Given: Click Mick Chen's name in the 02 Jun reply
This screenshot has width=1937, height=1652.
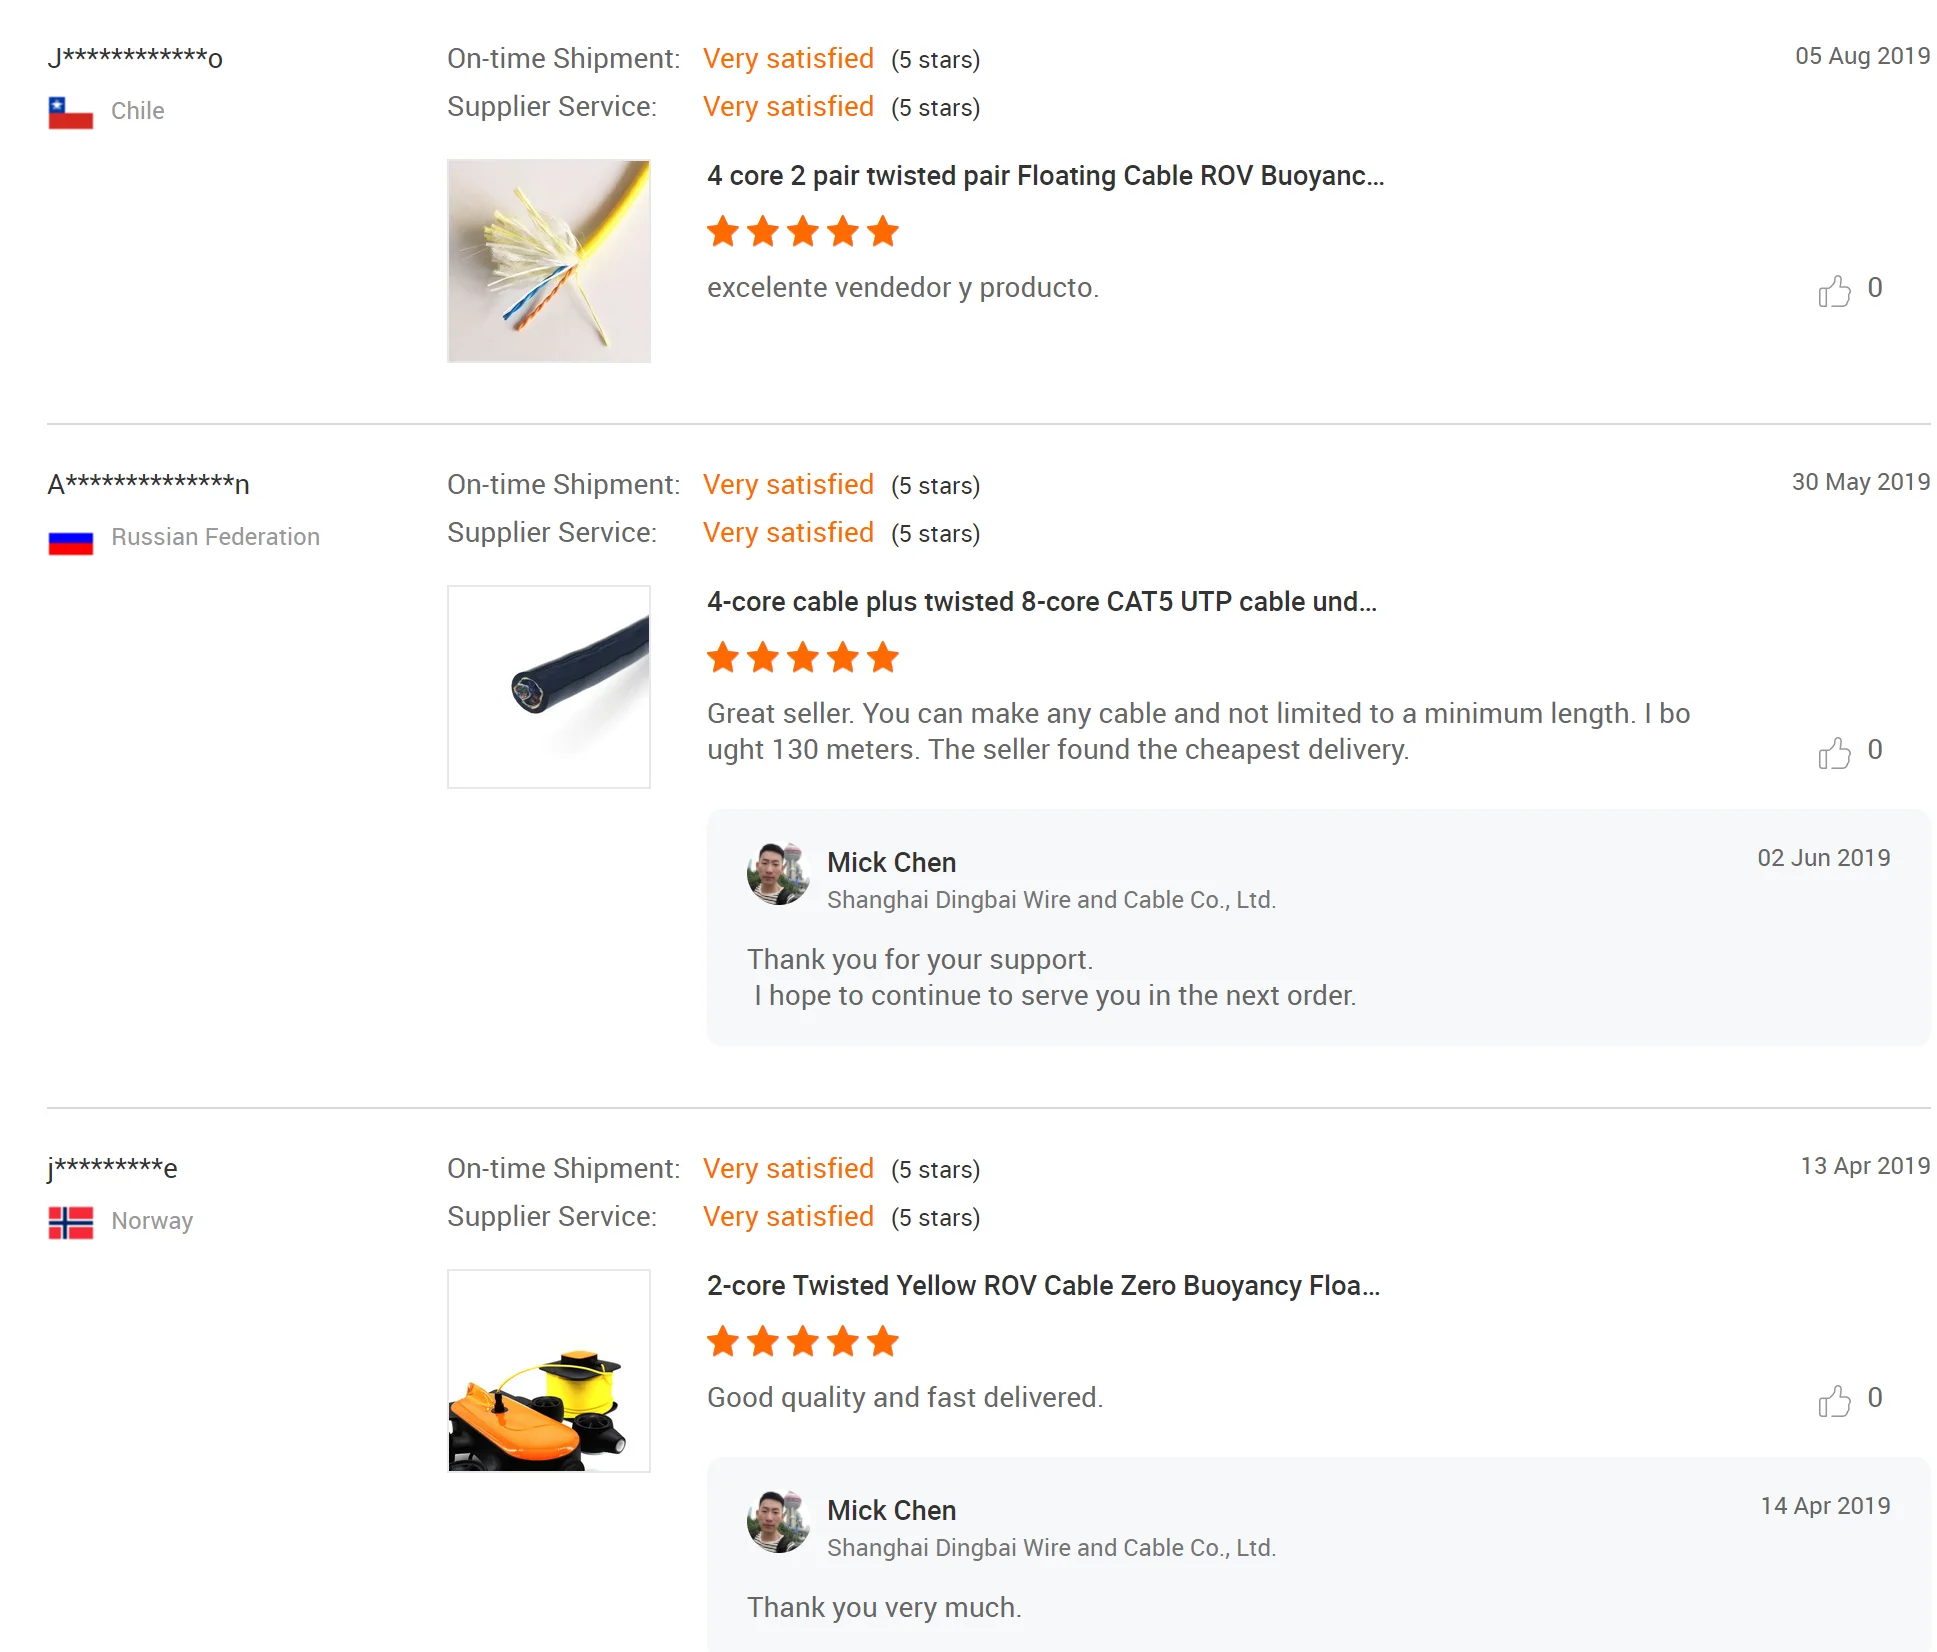Looking at the screenshot, I should point(891,863).
